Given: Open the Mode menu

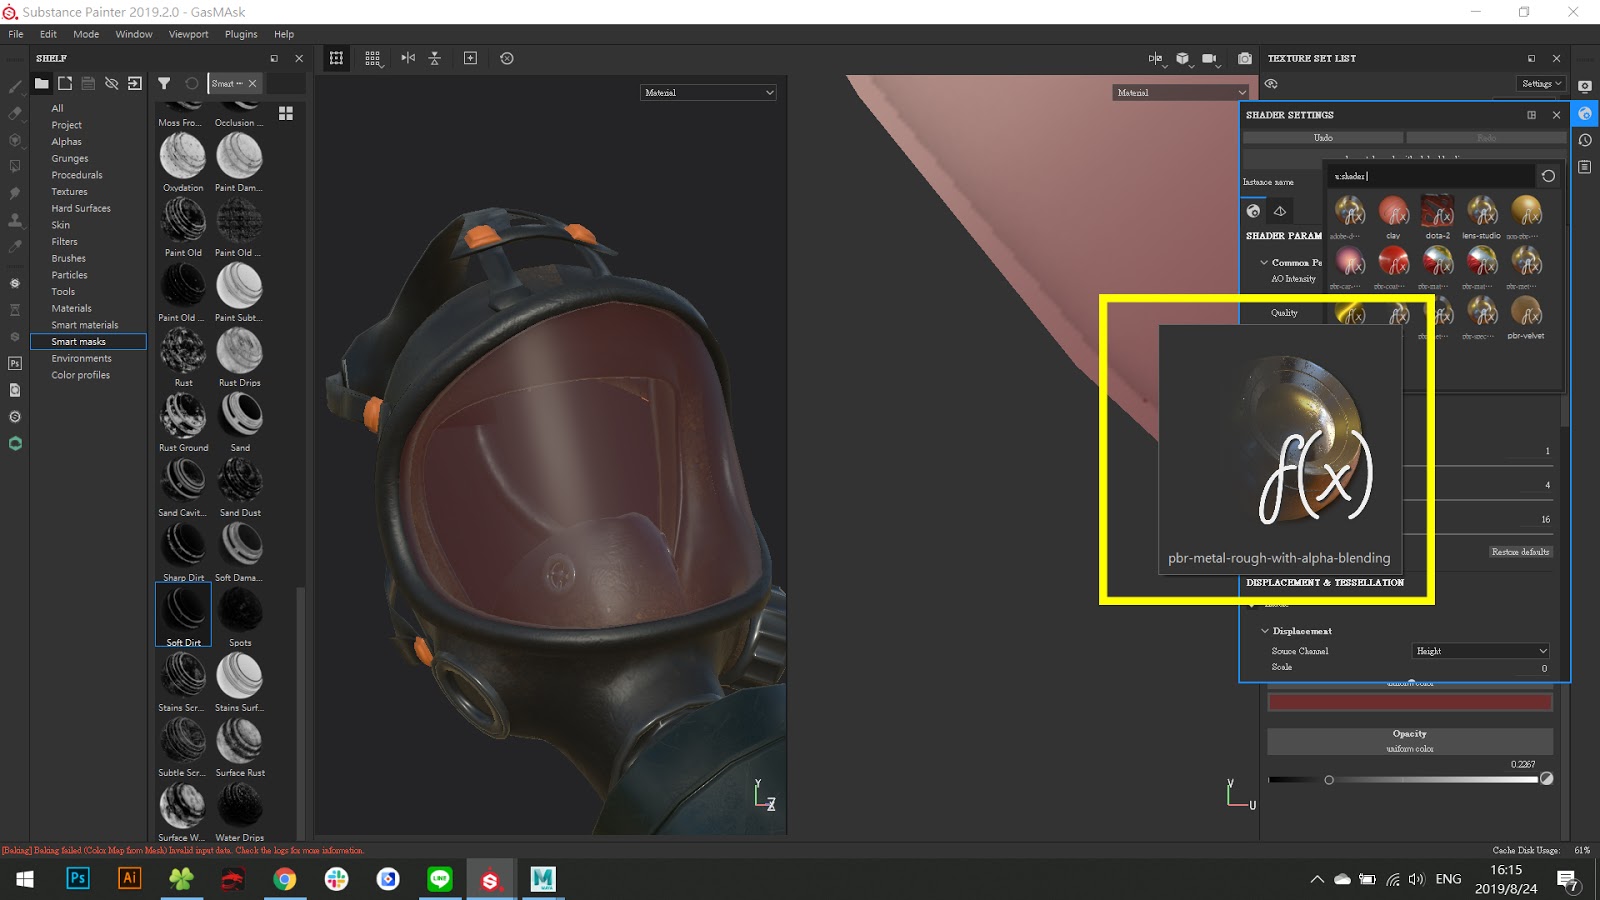Looking at the screenshot, I should tap(86, 34).
